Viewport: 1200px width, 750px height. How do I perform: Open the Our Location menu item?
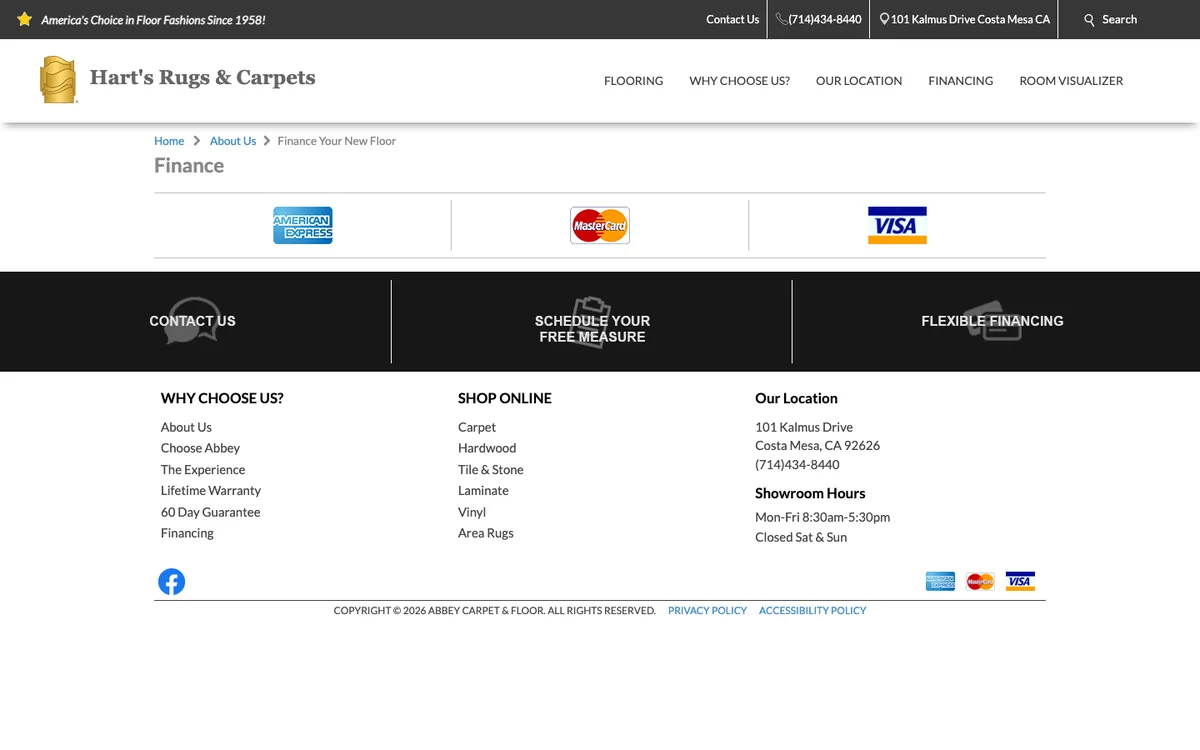[x=859, y=81]
